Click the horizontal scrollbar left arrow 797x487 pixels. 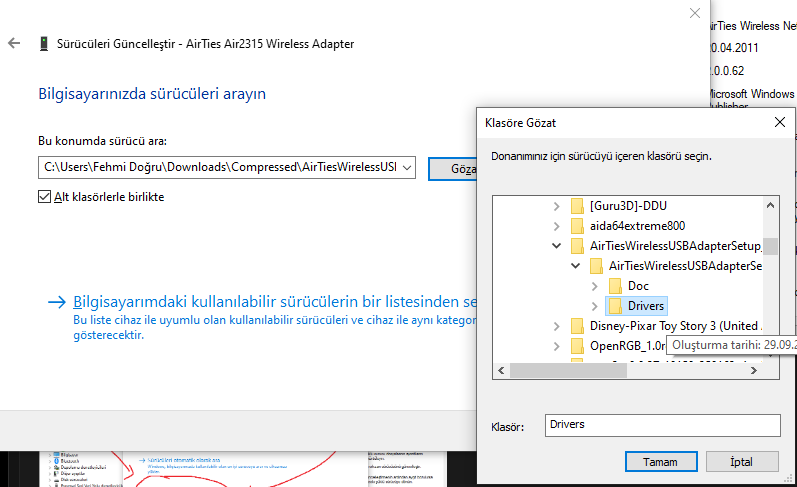point(501,371)
